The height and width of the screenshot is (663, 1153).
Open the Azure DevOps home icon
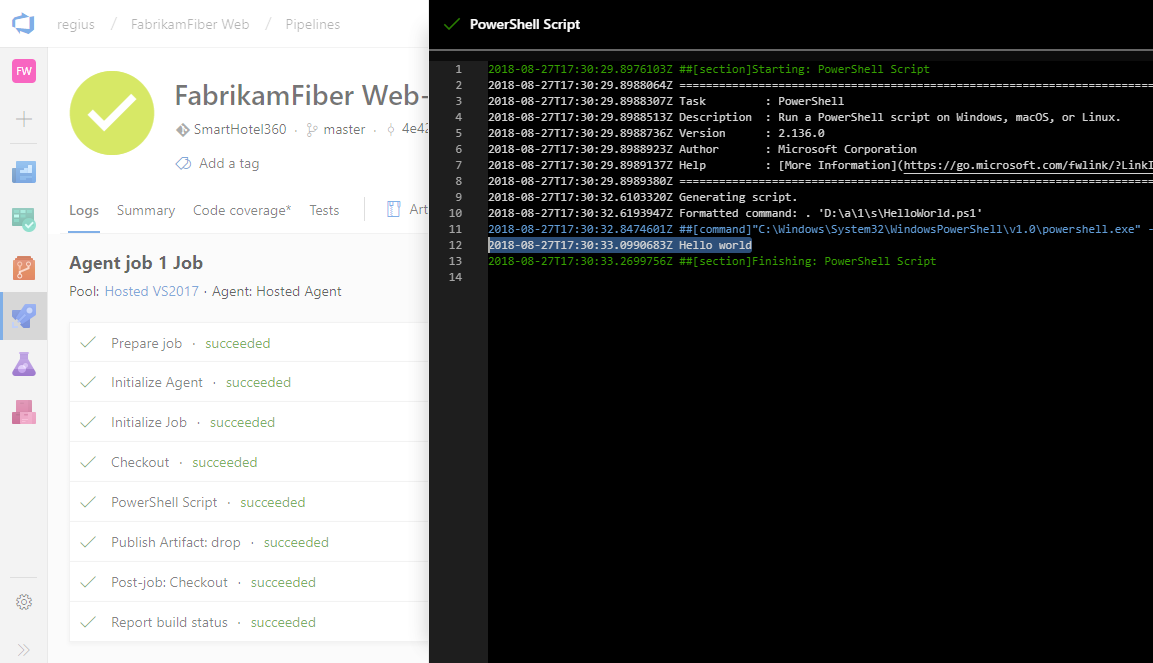click(x=23, y=22)
